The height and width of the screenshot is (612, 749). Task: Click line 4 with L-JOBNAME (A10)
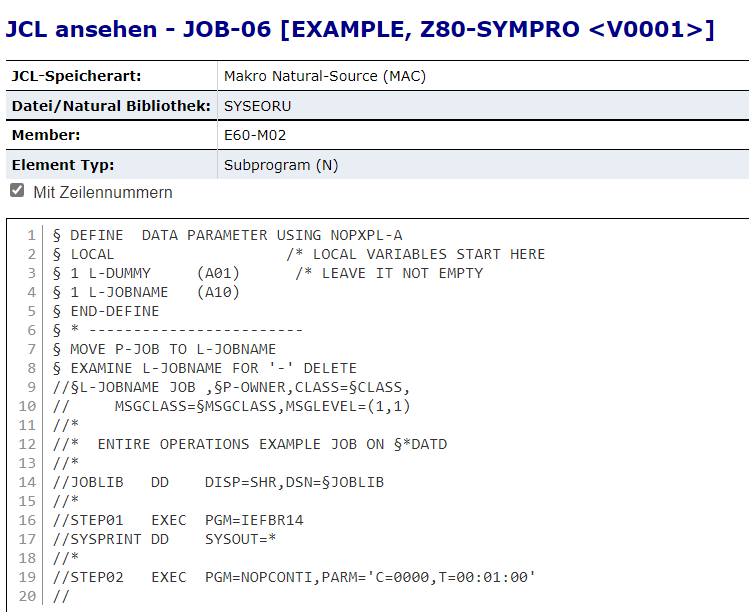[x=146, y=292]
